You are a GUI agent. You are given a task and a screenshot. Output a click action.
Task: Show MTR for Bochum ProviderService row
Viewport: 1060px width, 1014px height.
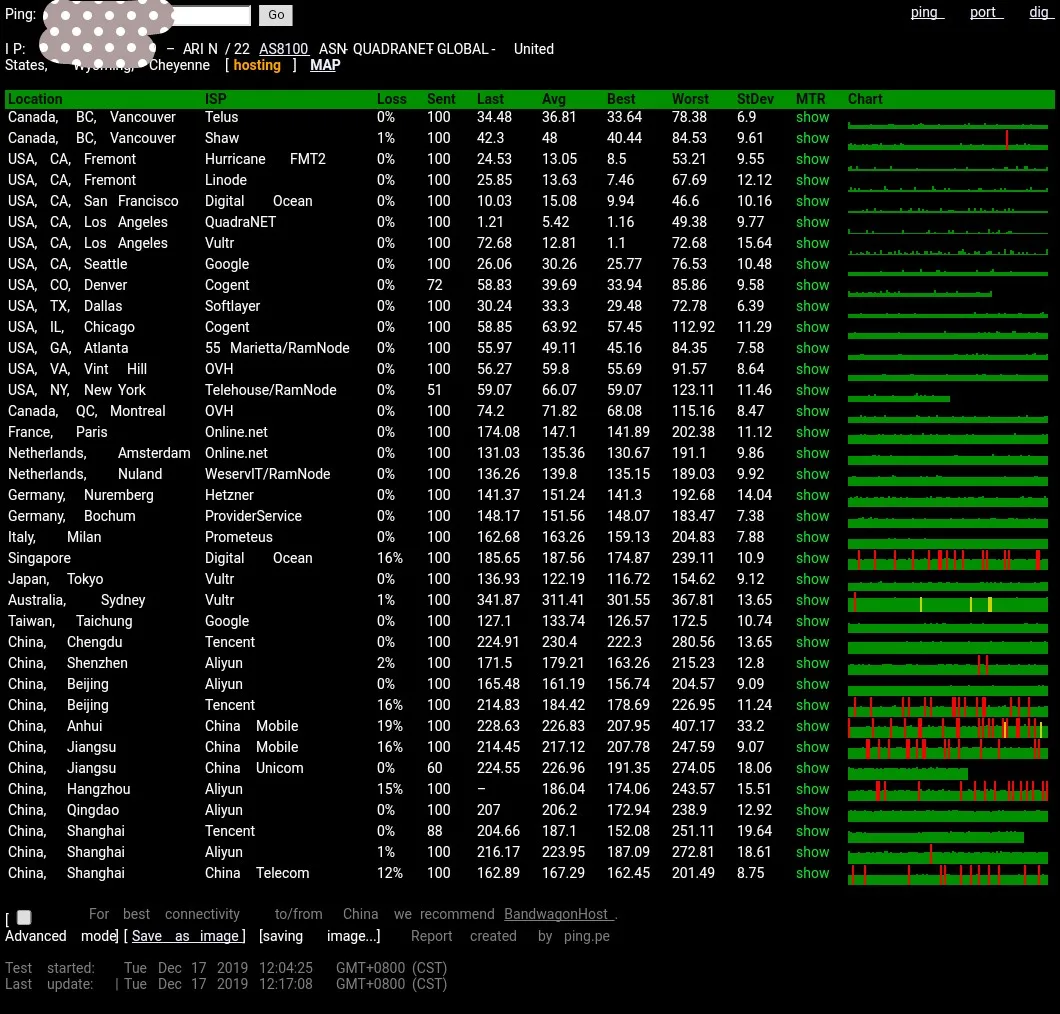coord(812,515)
